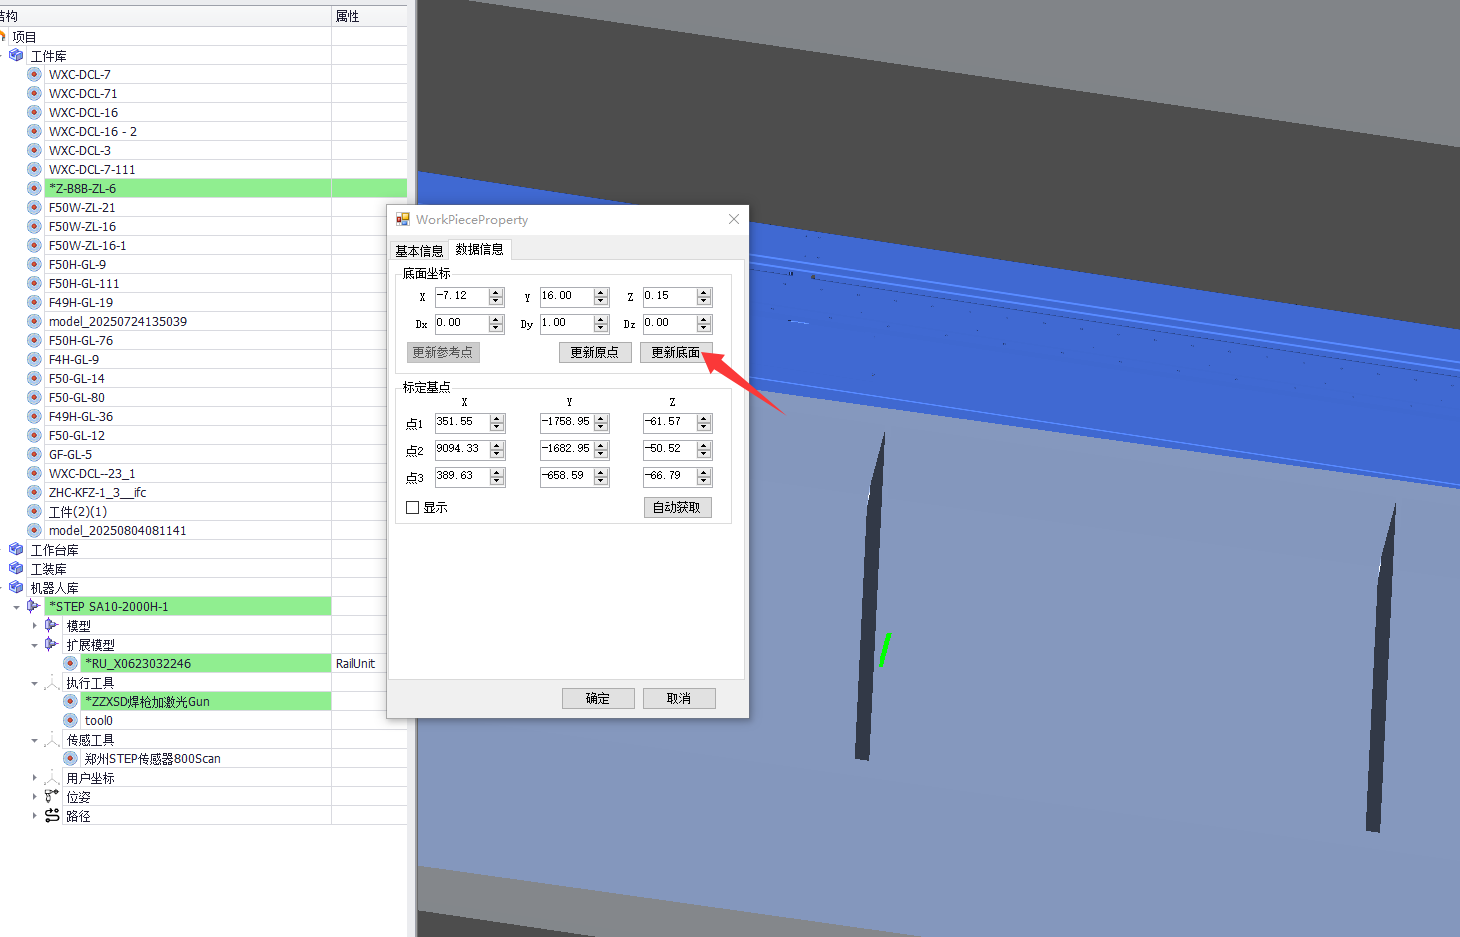Click the 位姿 robot pose icon
The width and height of the screenshot is (1460, 937).
click(52, 796)
